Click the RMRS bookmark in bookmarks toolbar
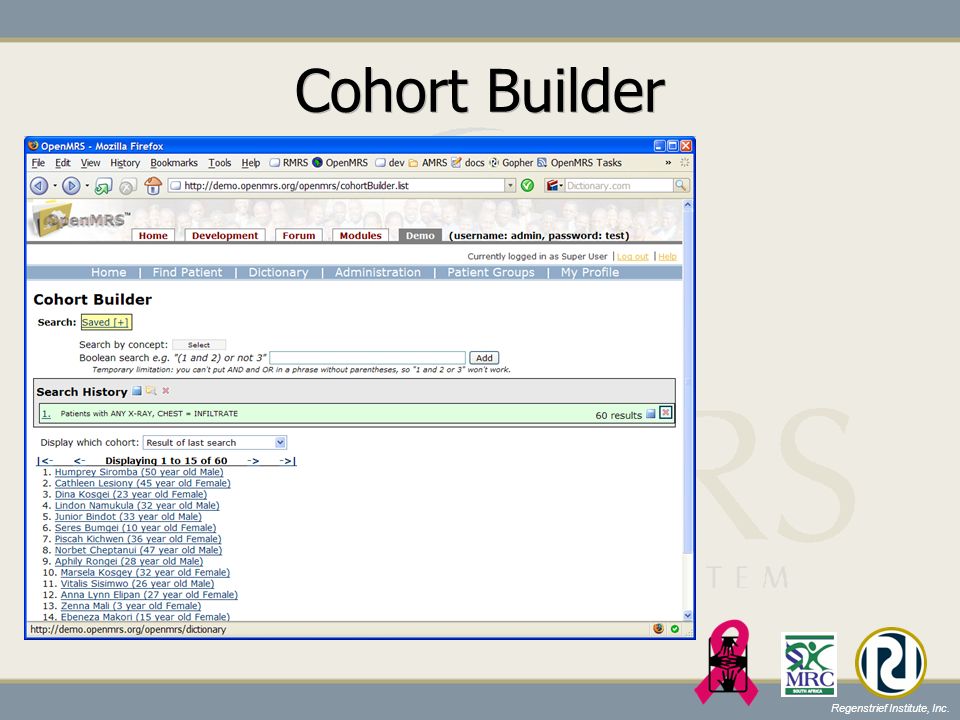This screenshot has height=720, width=960. [289, 163]
